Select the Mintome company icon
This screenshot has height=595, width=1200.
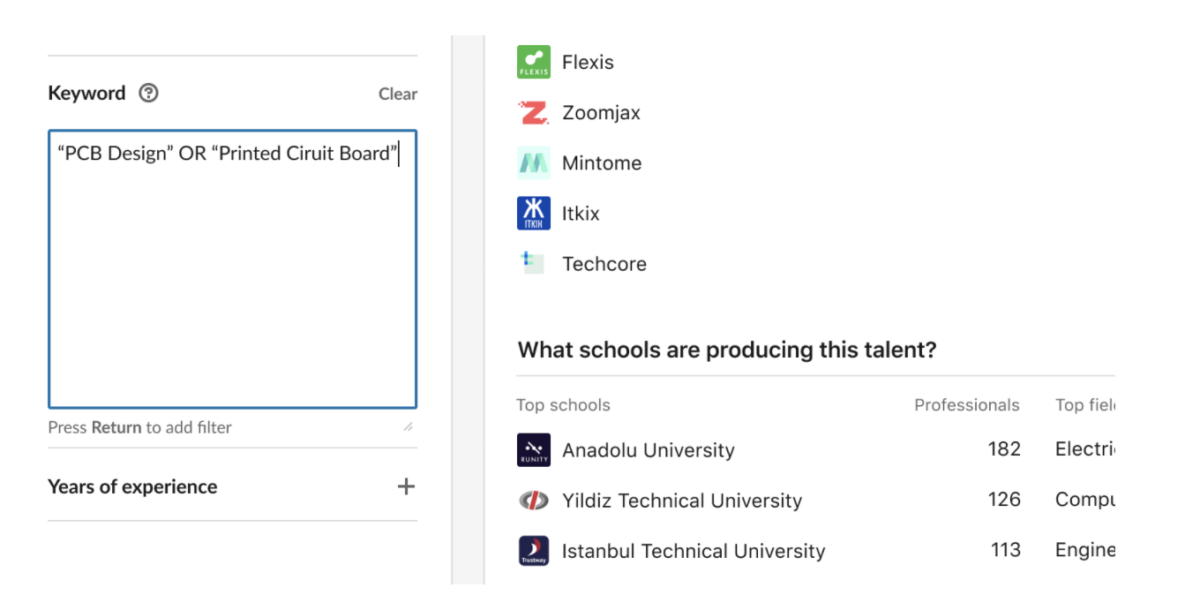pyautogui.click(x=532, y=162)
